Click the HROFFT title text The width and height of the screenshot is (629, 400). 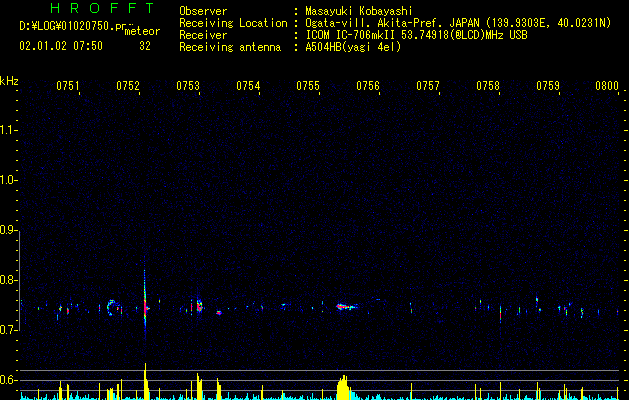(x=103, y=8)
